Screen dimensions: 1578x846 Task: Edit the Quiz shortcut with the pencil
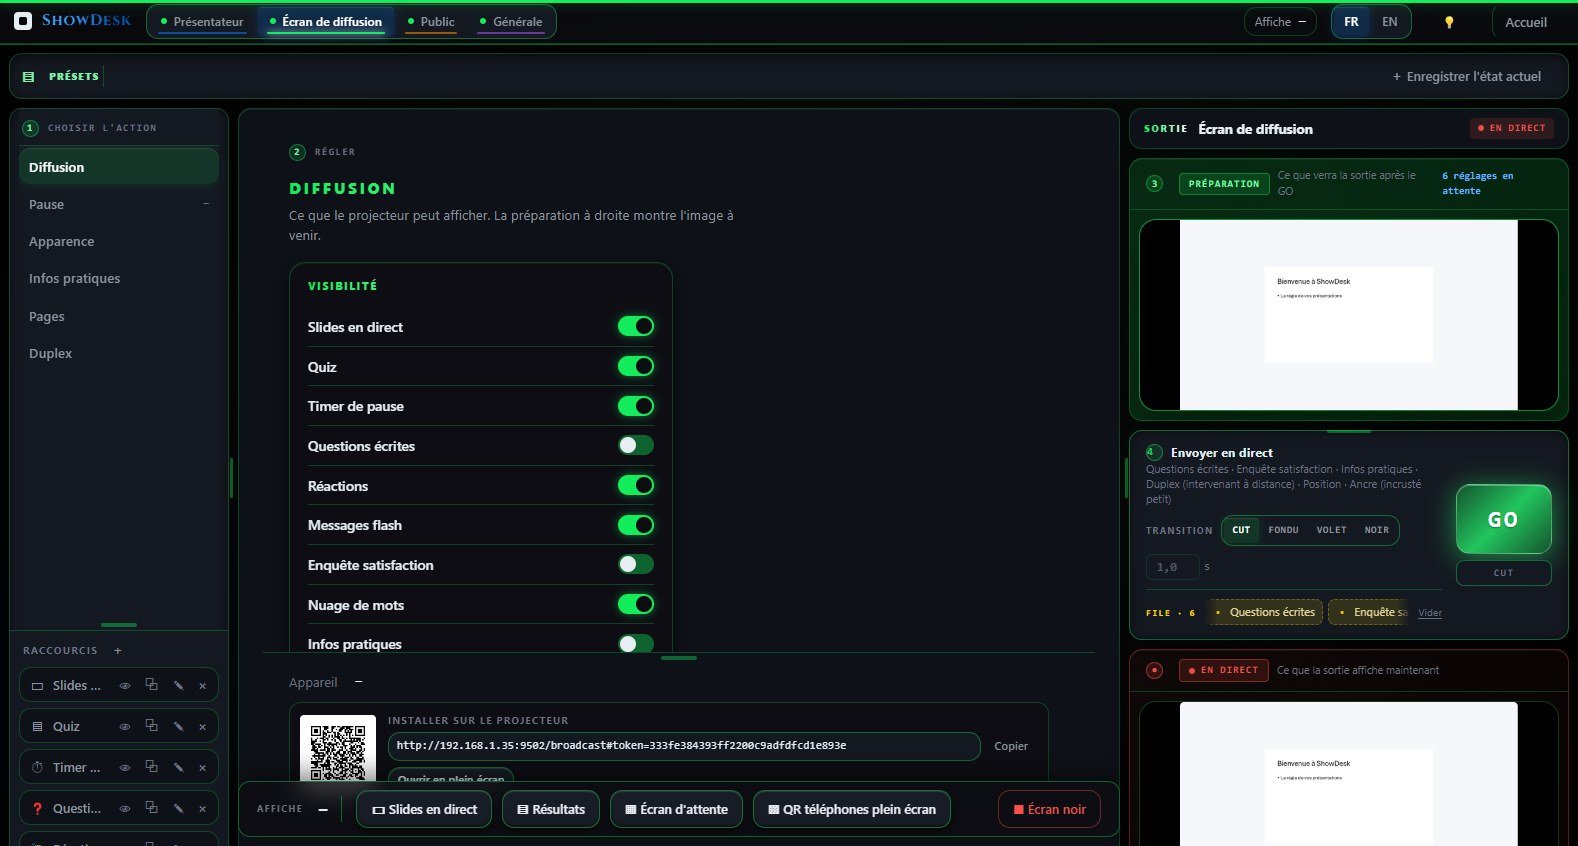[178, 726]
